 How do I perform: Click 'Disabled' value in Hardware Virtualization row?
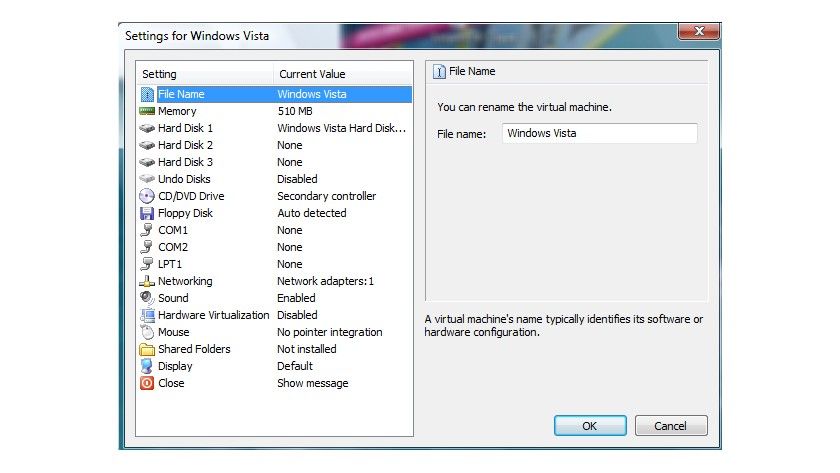[297, 315]
